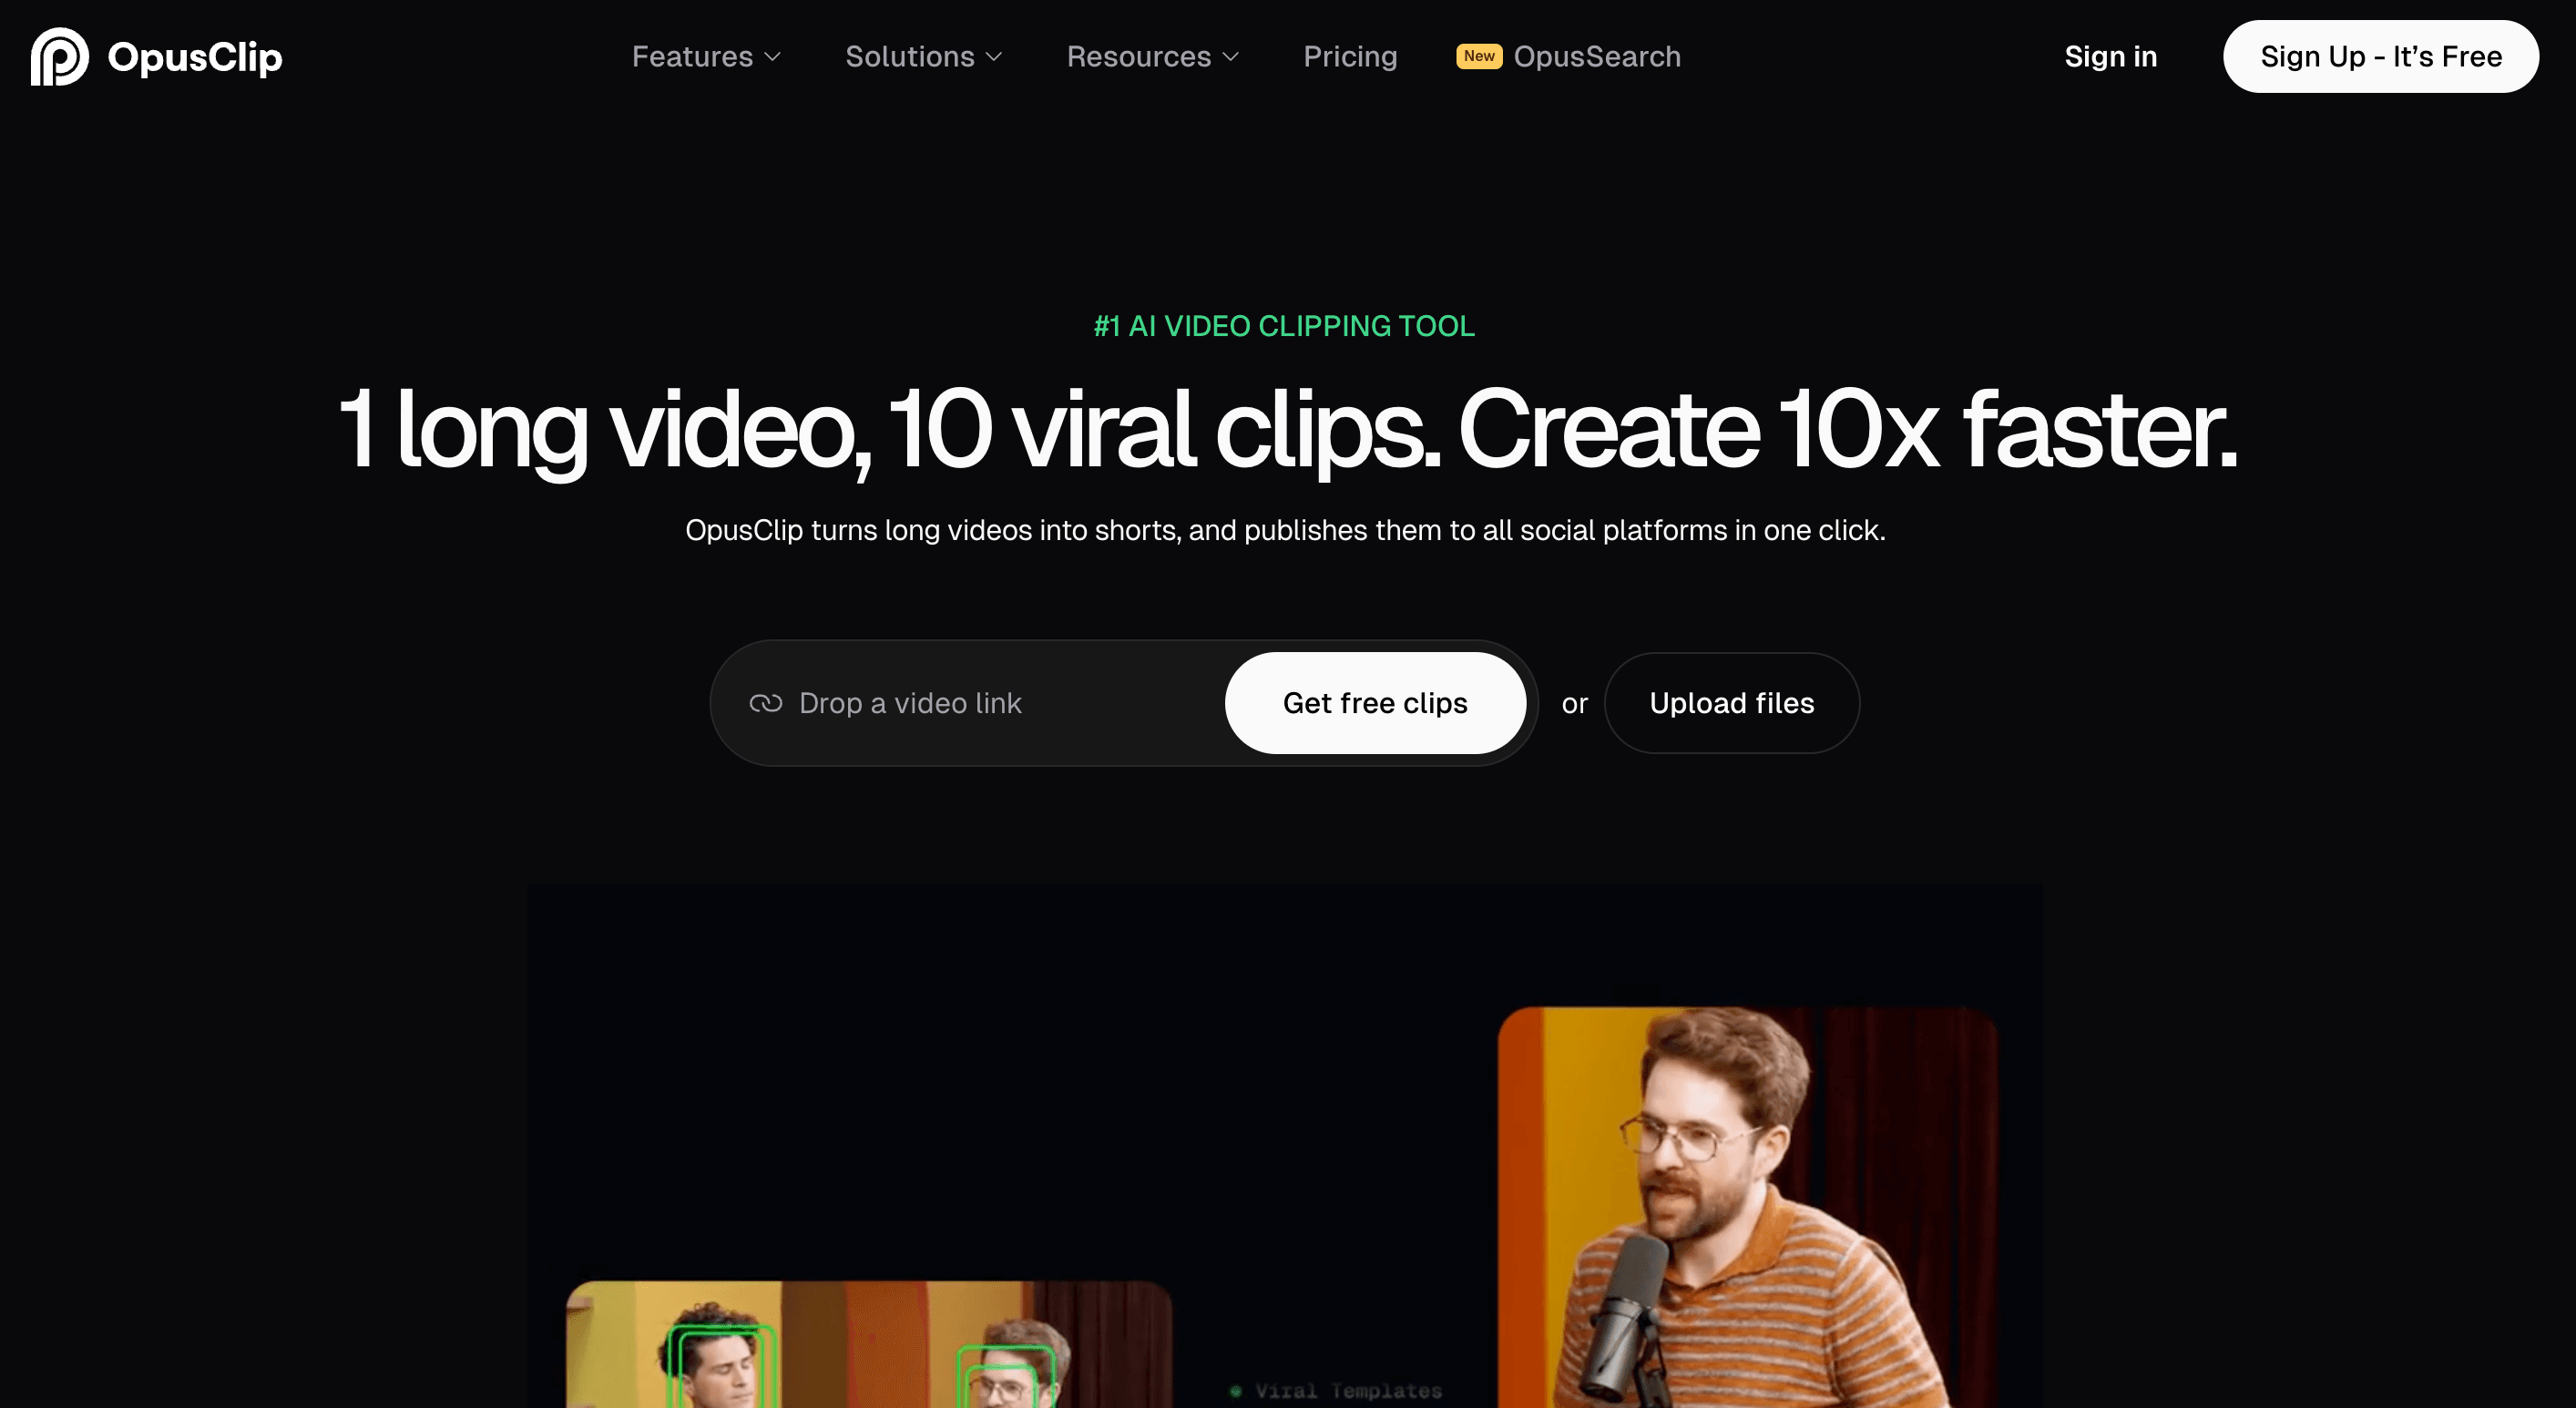Click the link icon in the video link field
Screen dimensions: 2576x1408
point(766,703)
